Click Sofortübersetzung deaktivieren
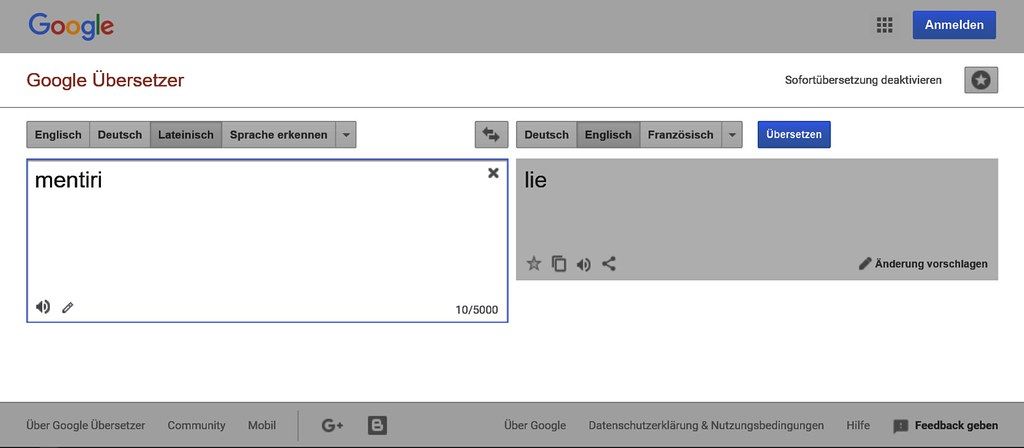Screen dimensions: 1024x448 click(863, 80)
